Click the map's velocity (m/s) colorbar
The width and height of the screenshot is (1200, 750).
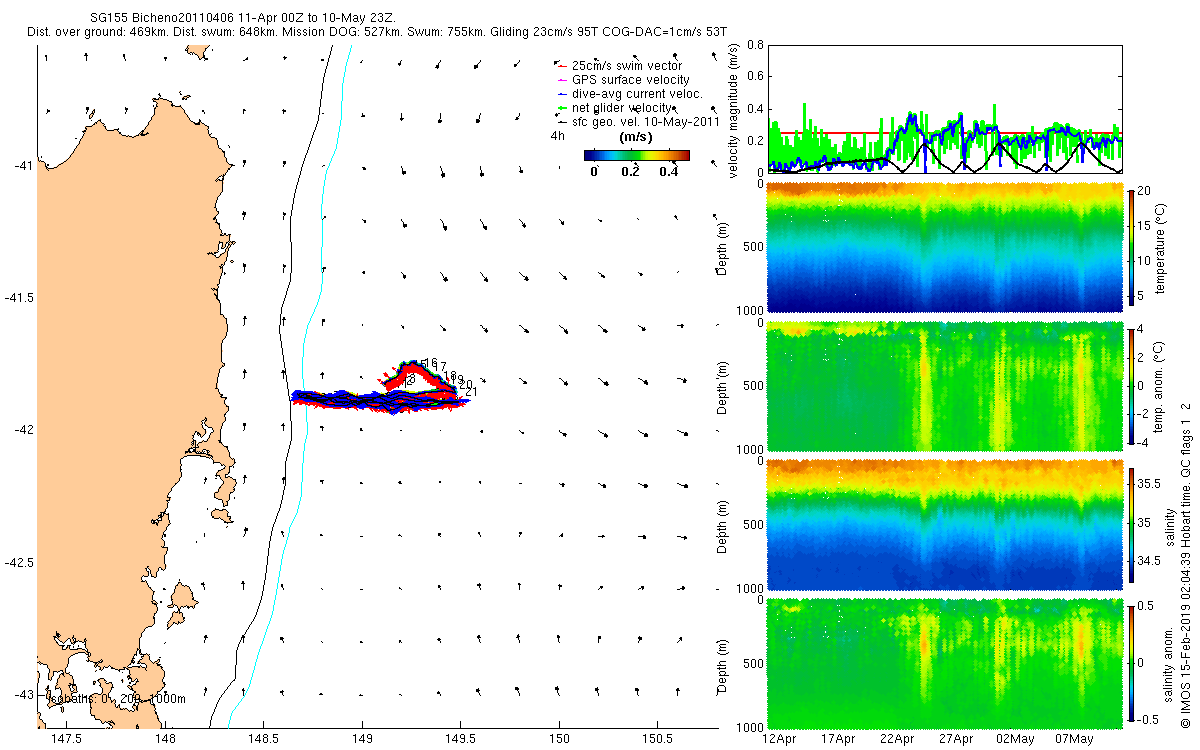pyautogui.click(x=637, y=155)
